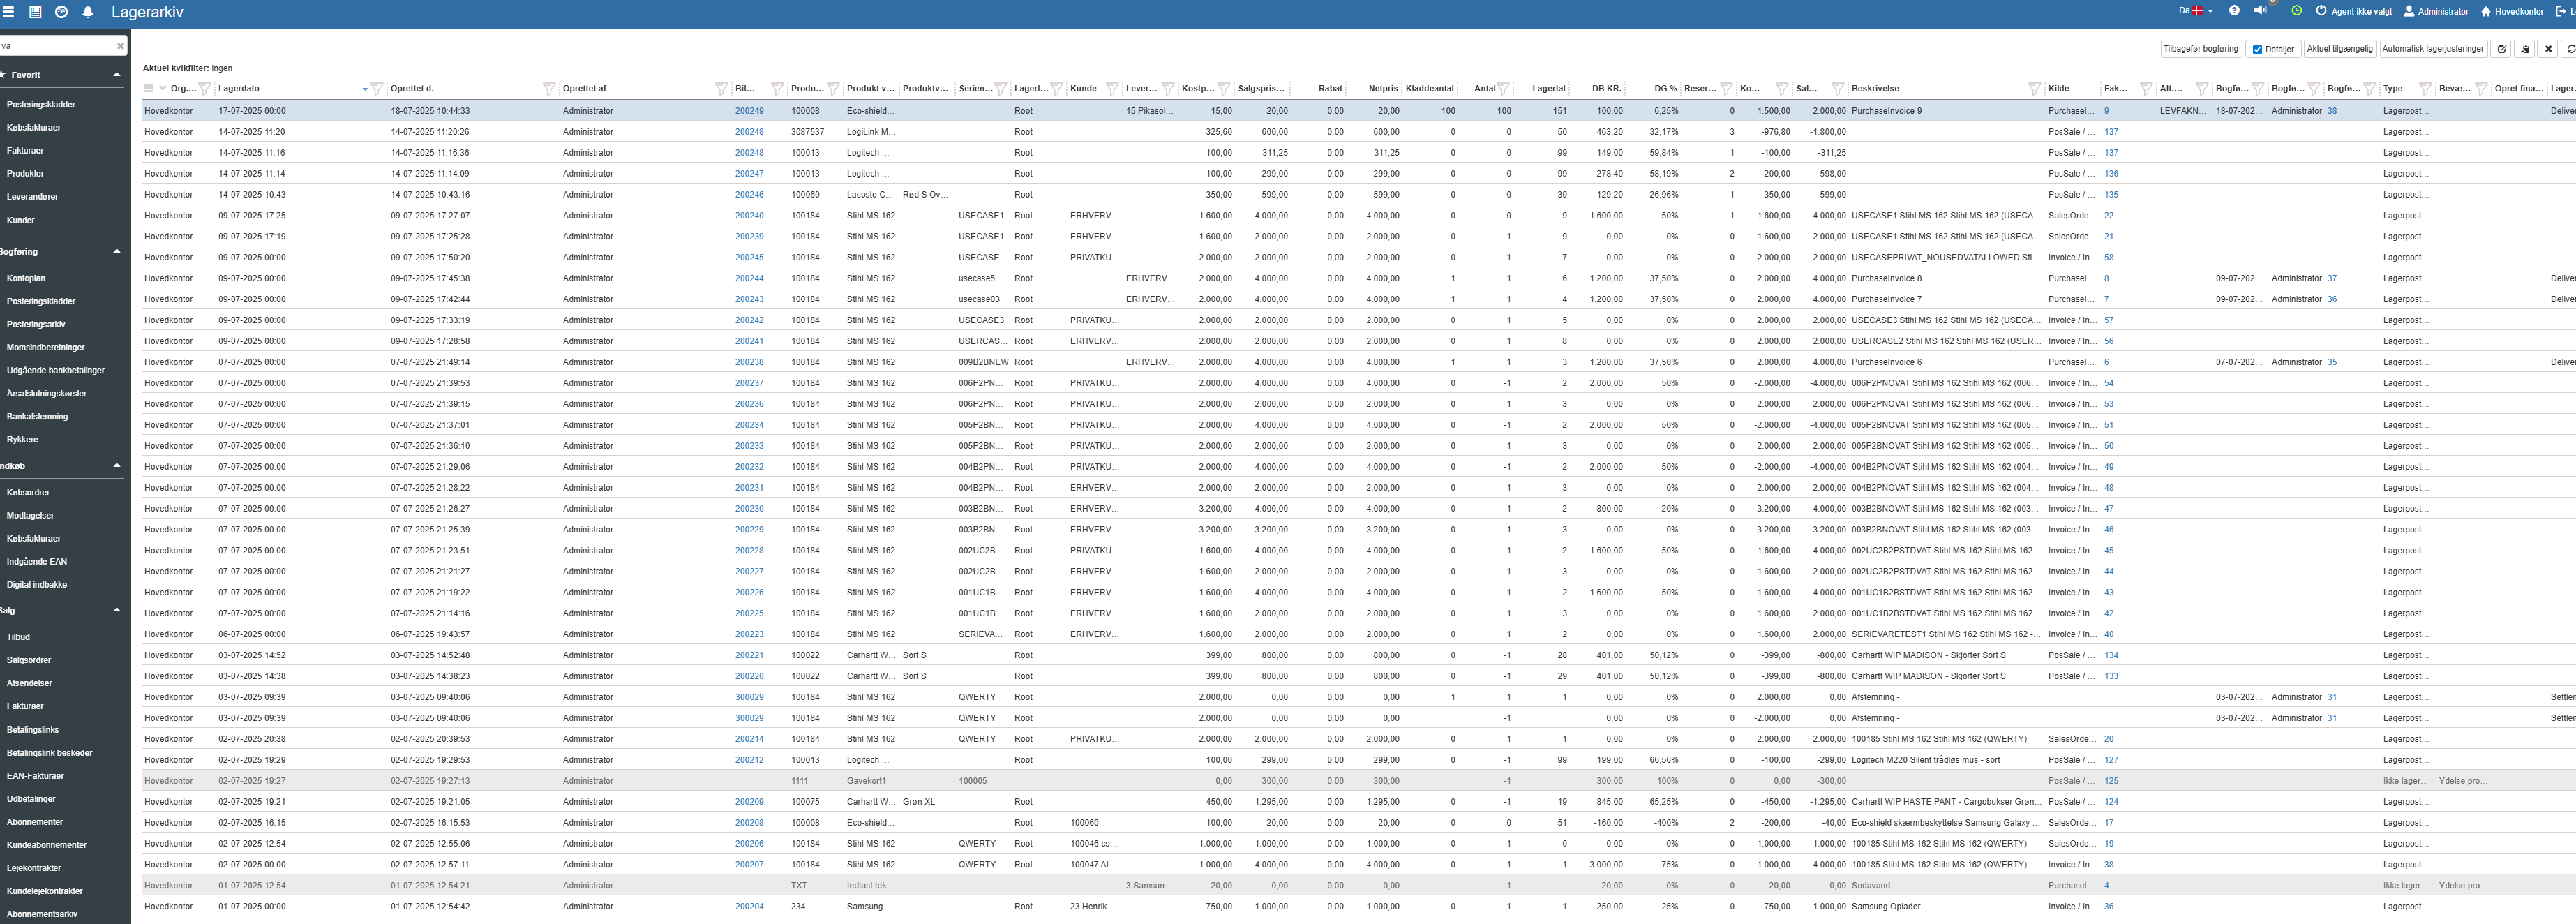Click the Automatisk lagerjusteringer button
Screen dimensions: 2576x924
2432,49
